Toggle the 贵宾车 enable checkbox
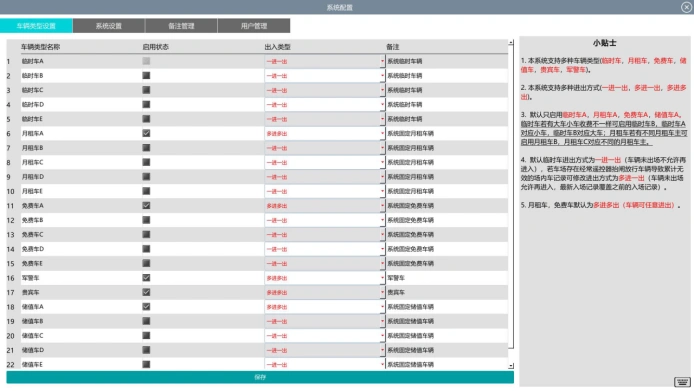Viewport: 694px width, 391px height. pyautogui.click(x=146, y=292)
